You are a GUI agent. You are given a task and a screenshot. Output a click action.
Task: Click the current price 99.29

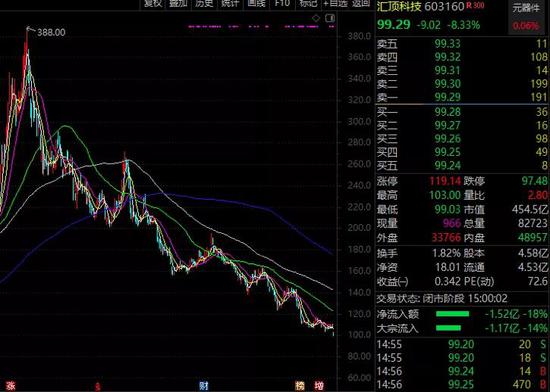point(394,25)
